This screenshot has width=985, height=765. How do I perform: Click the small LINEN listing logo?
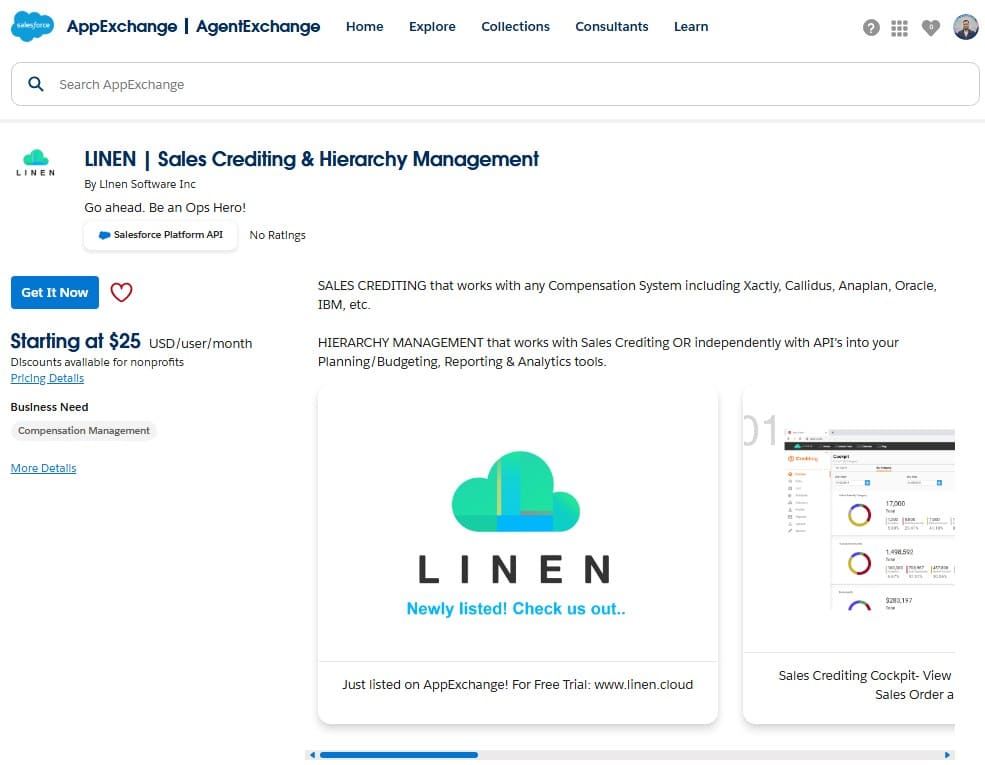[36, 163]
